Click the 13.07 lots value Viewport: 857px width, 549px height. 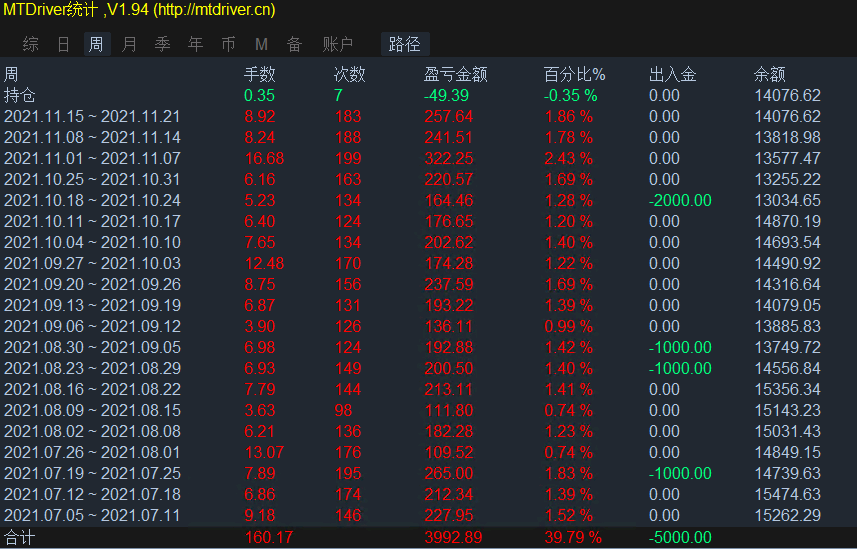tap(265, 452)
